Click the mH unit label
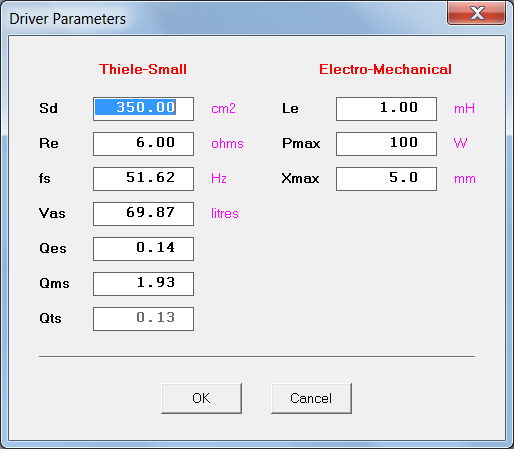The width and height of the screenshot is (514, 449). point(464,109)
